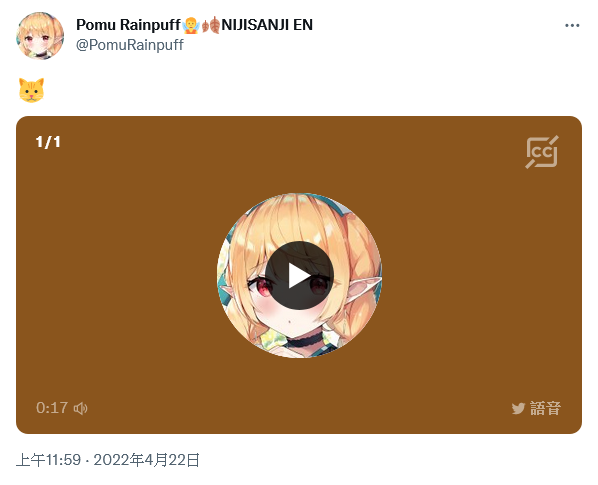Click the cat emoji in tweet text
Screen dimensions: 598x485
coord(31,90)
